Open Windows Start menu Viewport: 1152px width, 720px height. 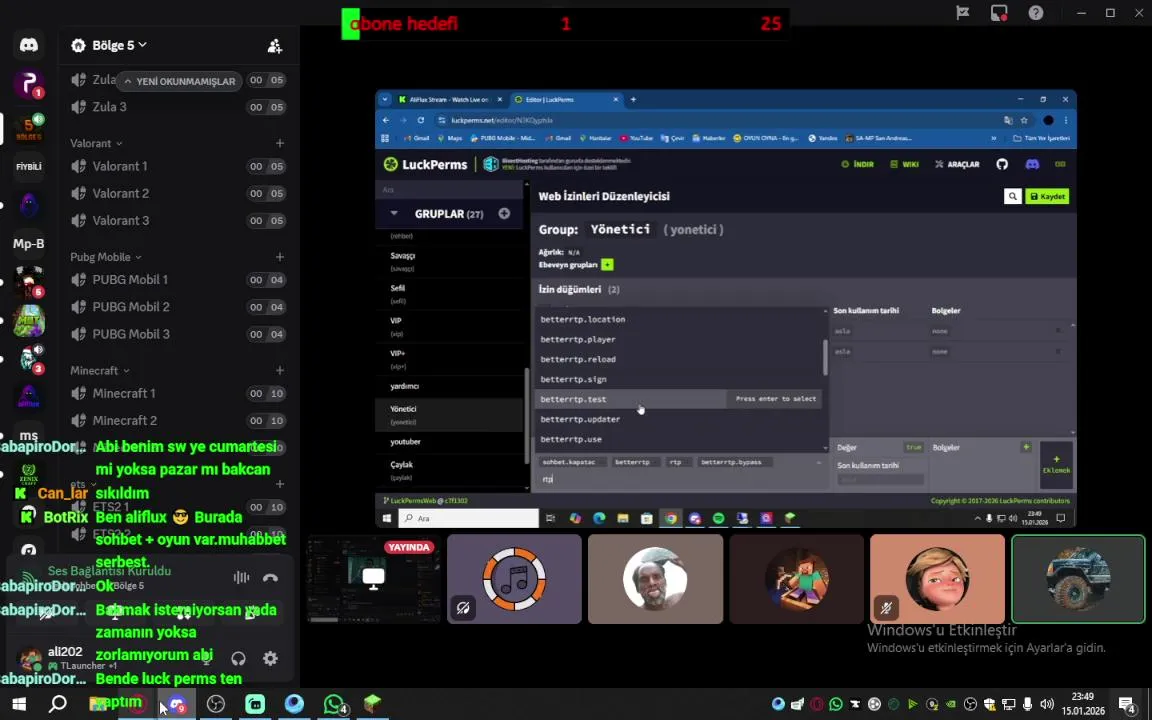coord(19,704)
